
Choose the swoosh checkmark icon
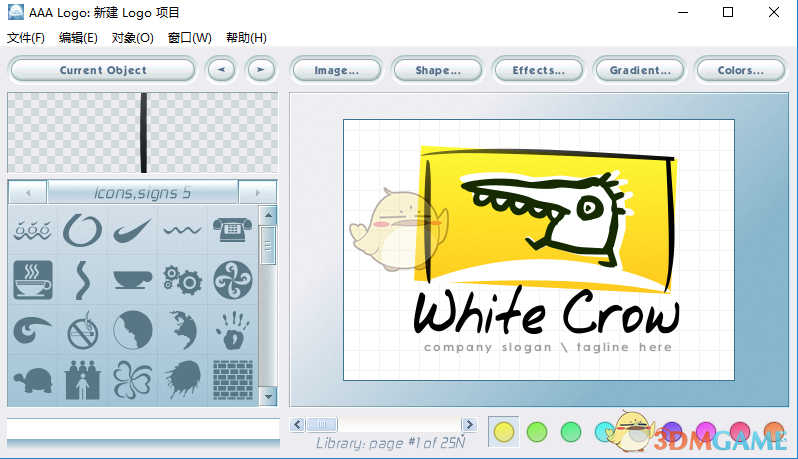tap(132, 230)
